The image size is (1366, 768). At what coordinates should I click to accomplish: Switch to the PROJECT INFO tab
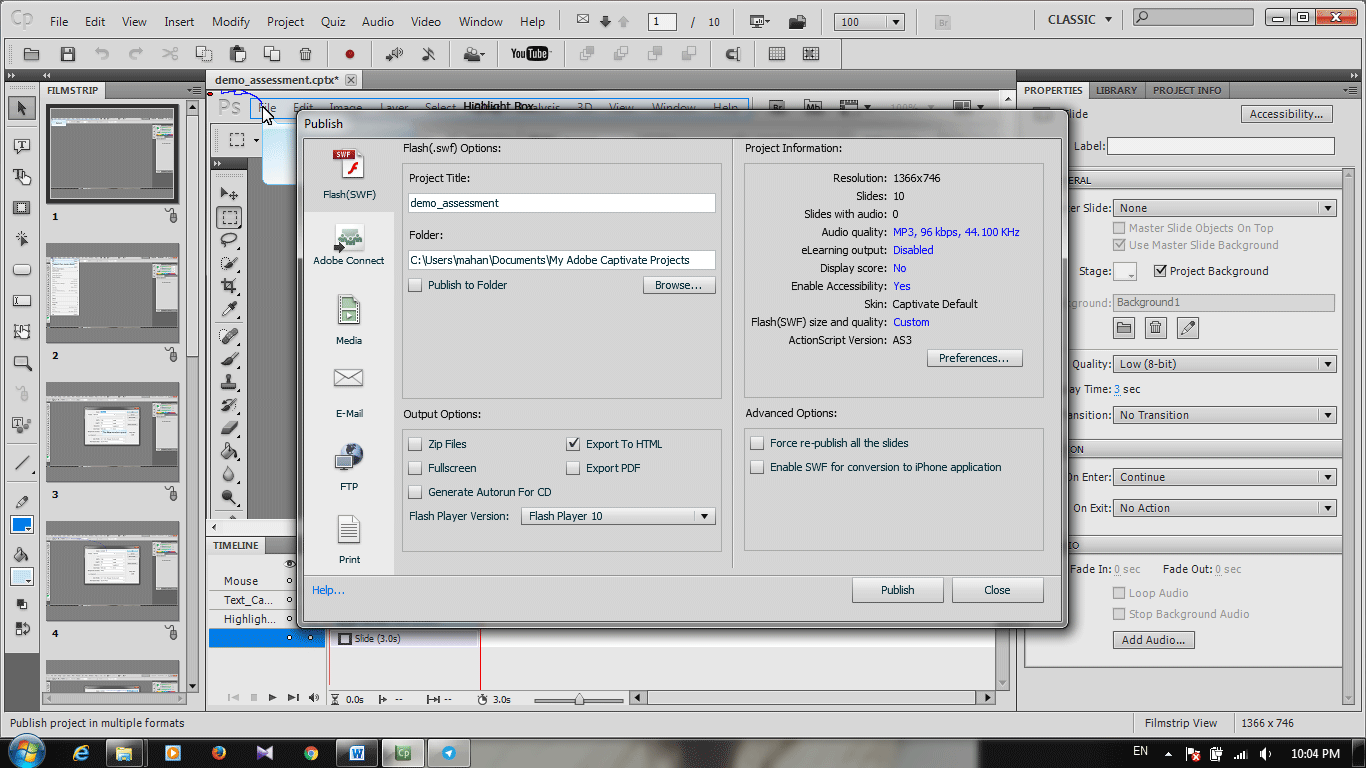coord(1187,90)
